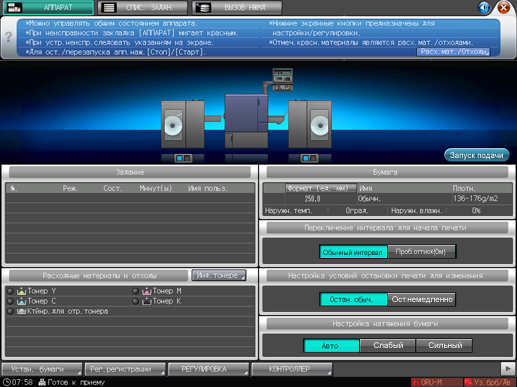Choose Остан. обыч. stop mode
Image resolution: width=517 pixels, height=387 pixels.
353,299
